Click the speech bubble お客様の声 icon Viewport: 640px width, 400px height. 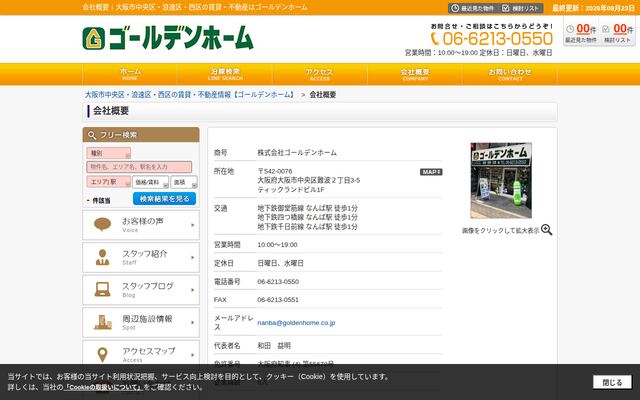(102, 224)
